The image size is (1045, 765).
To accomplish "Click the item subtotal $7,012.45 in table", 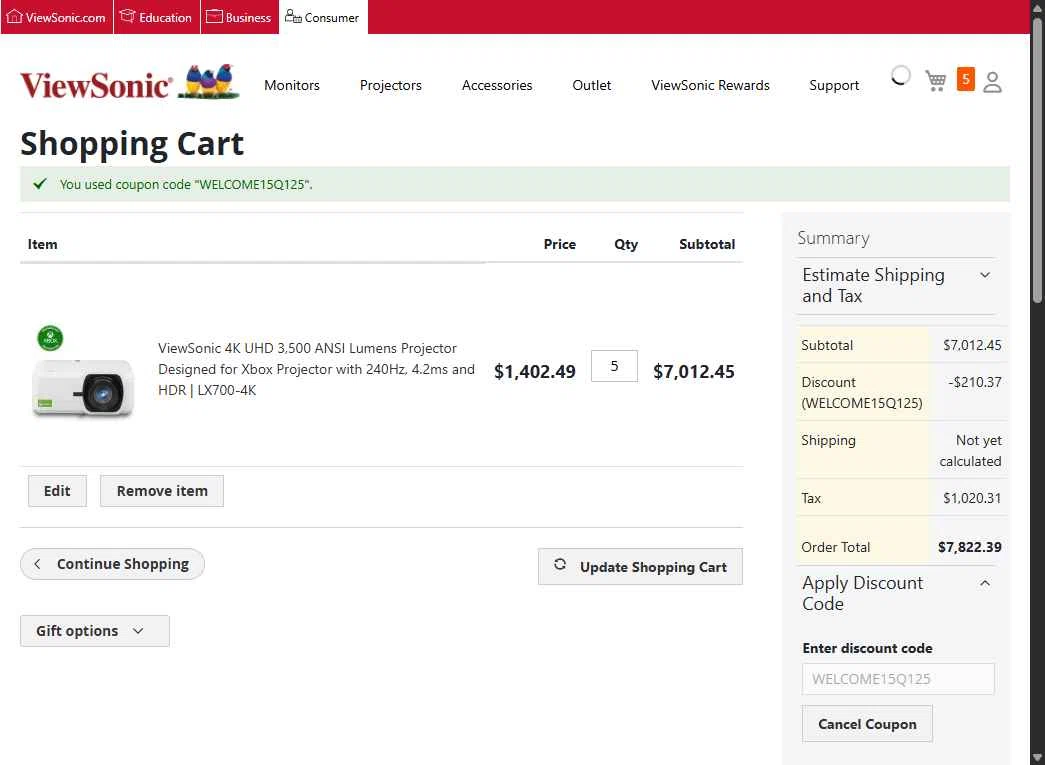I will click(694, 371).
